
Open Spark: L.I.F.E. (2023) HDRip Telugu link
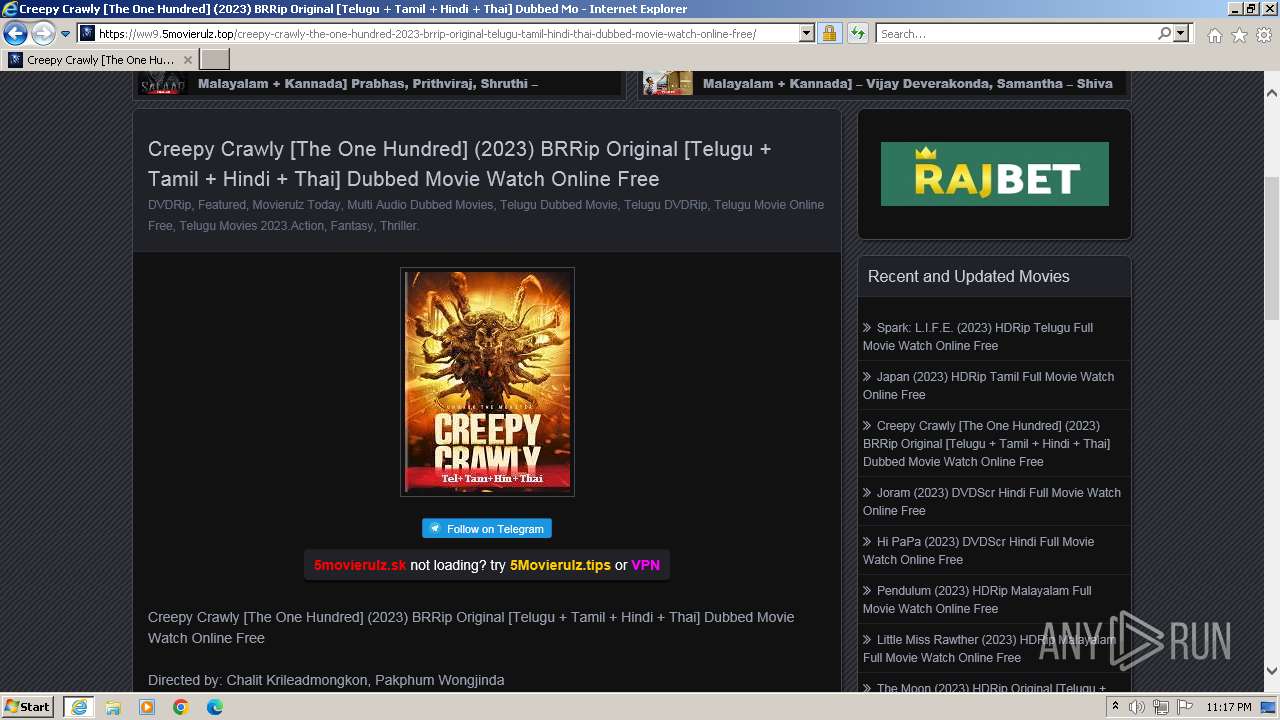978,336
